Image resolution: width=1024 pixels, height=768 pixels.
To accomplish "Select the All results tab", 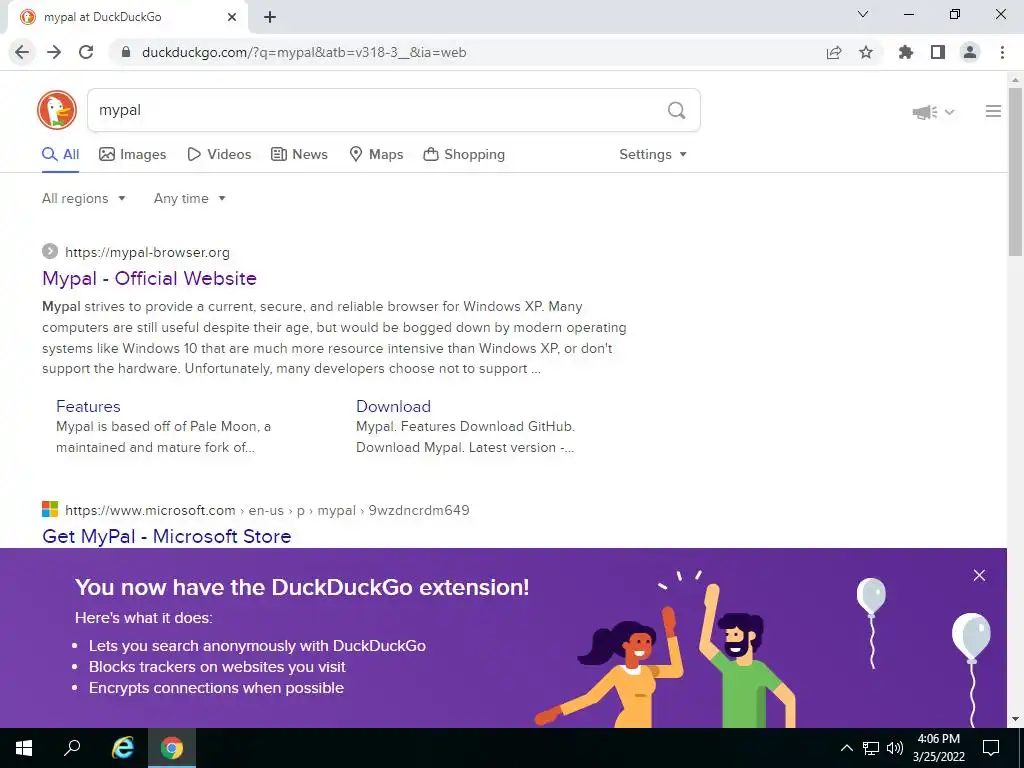I will 60,154.
